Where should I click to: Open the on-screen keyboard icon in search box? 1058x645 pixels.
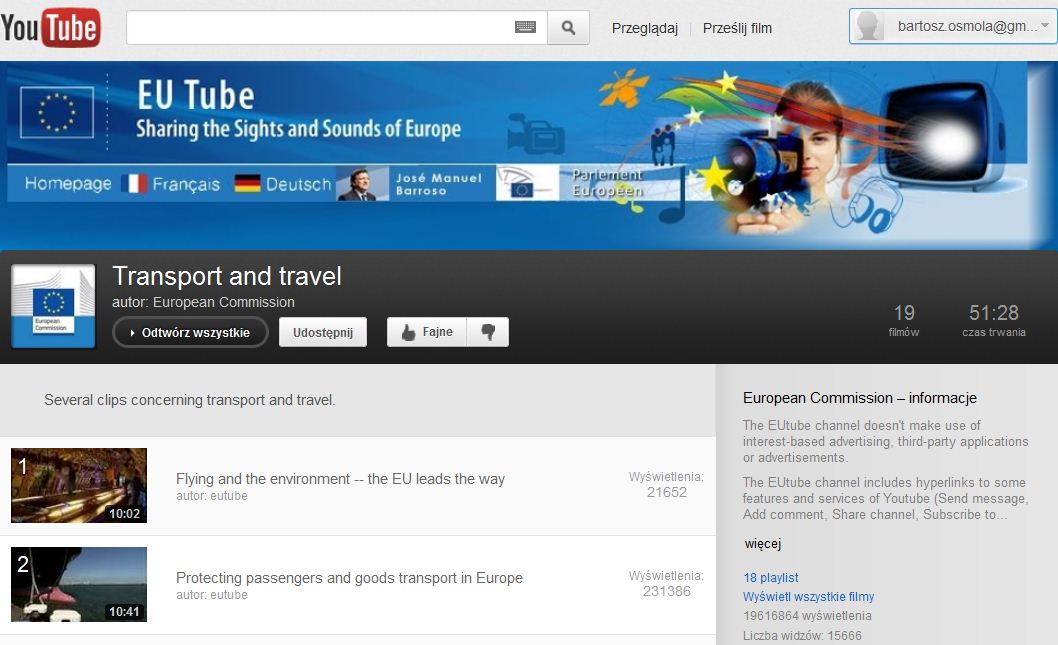[525, 27]
